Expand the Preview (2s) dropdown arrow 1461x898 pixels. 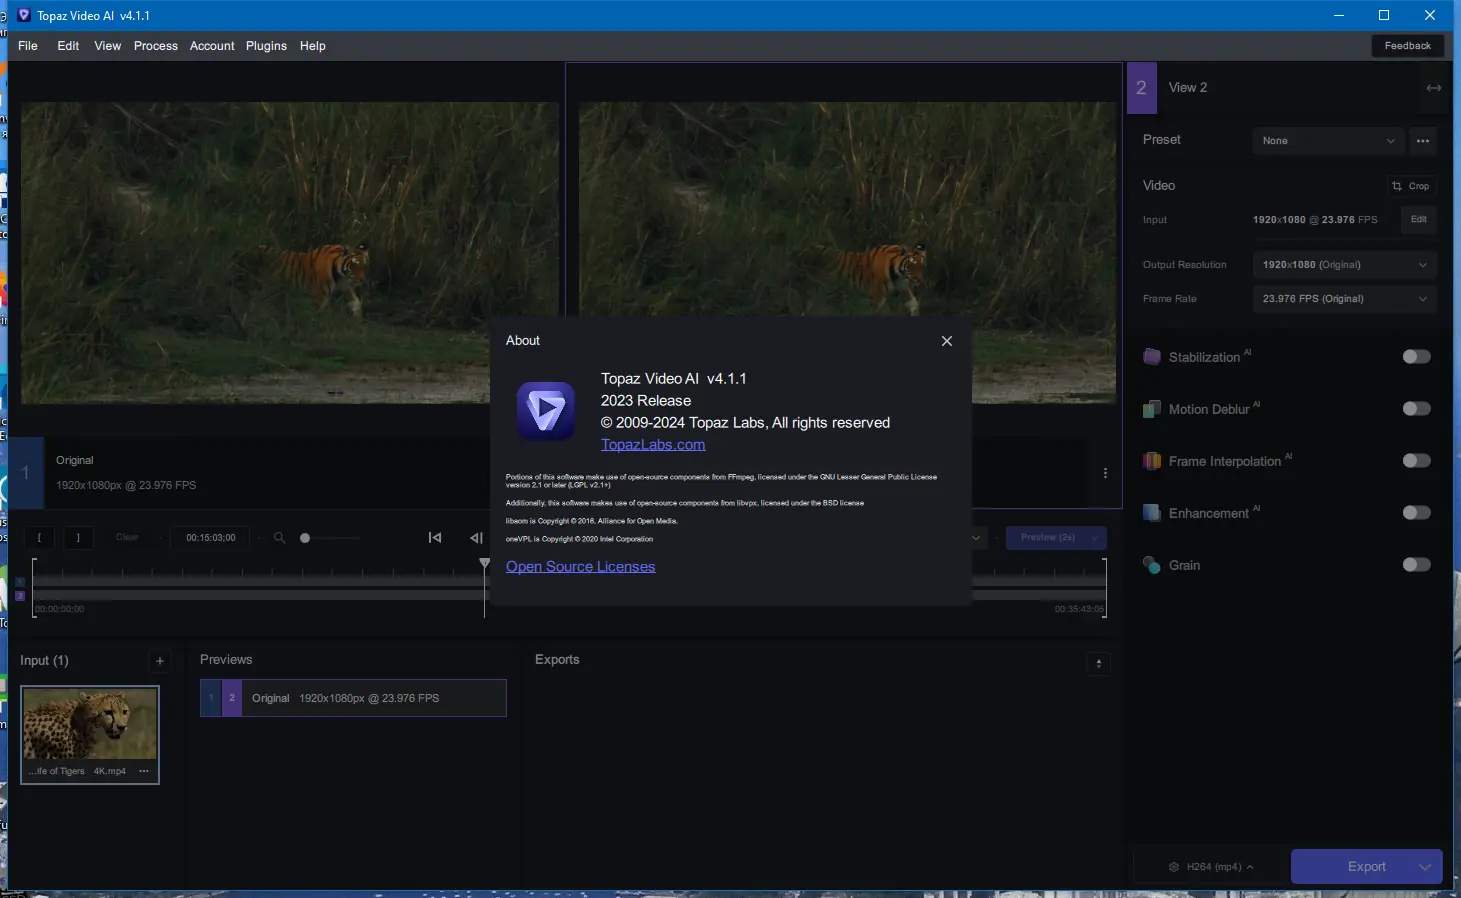[x=1097, y=538]
